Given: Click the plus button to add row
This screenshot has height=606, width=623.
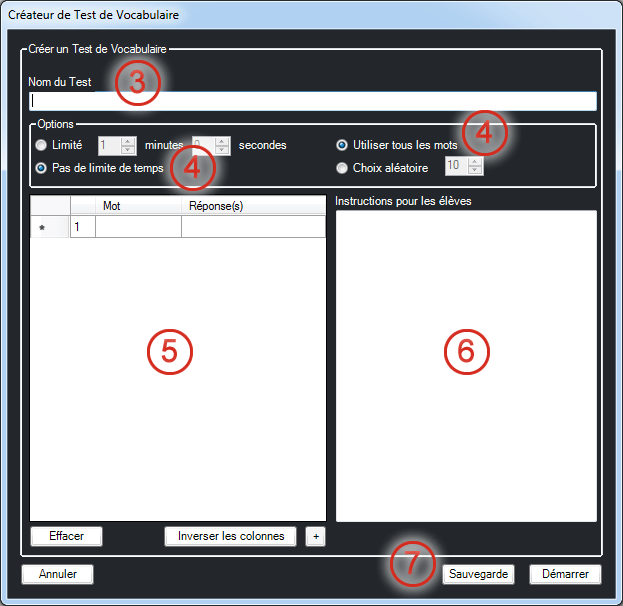Looking at the screenshot, I should pyautogui.click(x=316, y=536).
